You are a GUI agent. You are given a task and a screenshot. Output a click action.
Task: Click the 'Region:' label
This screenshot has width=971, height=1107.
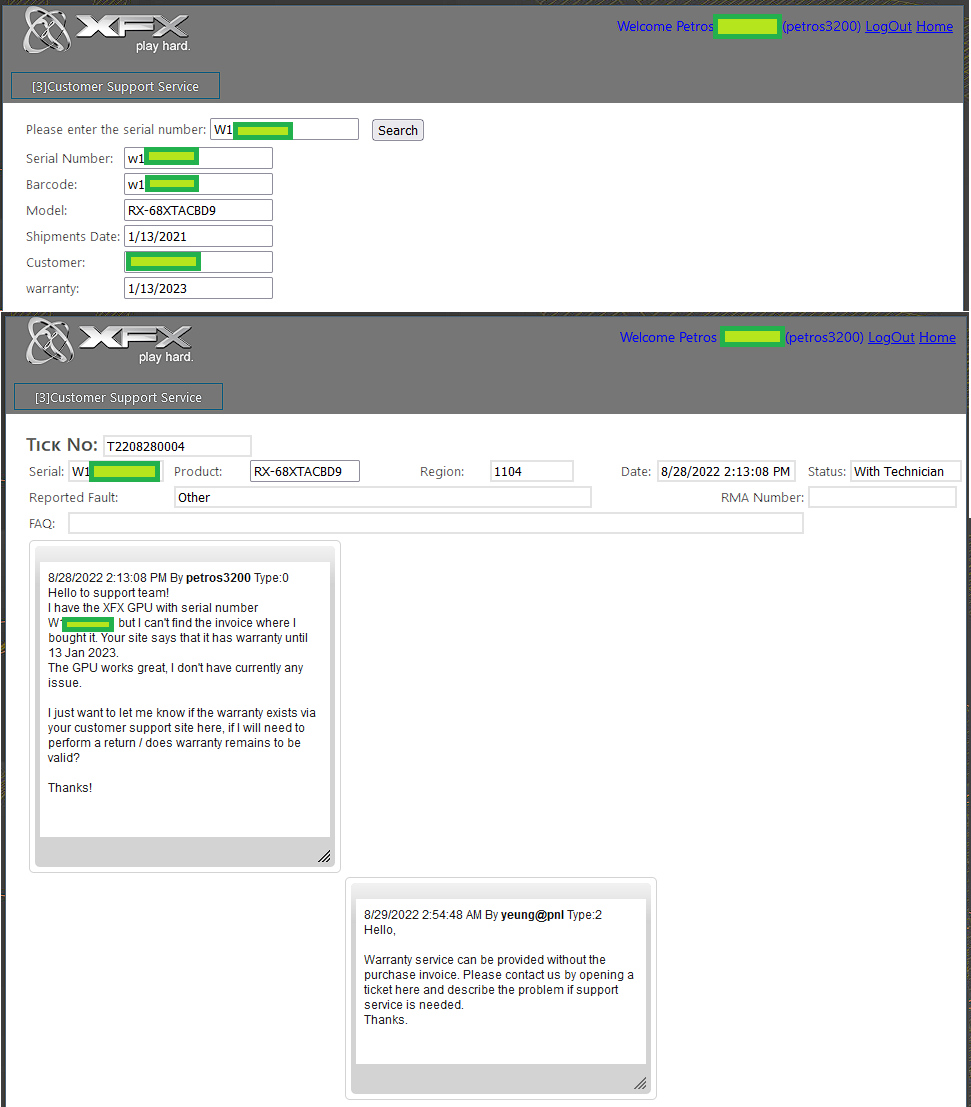442,472
